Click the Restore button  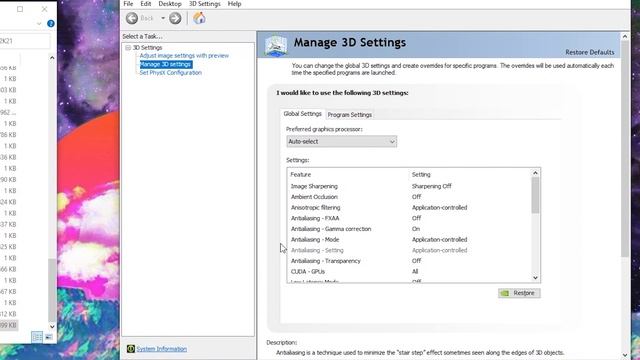(519, 293)
